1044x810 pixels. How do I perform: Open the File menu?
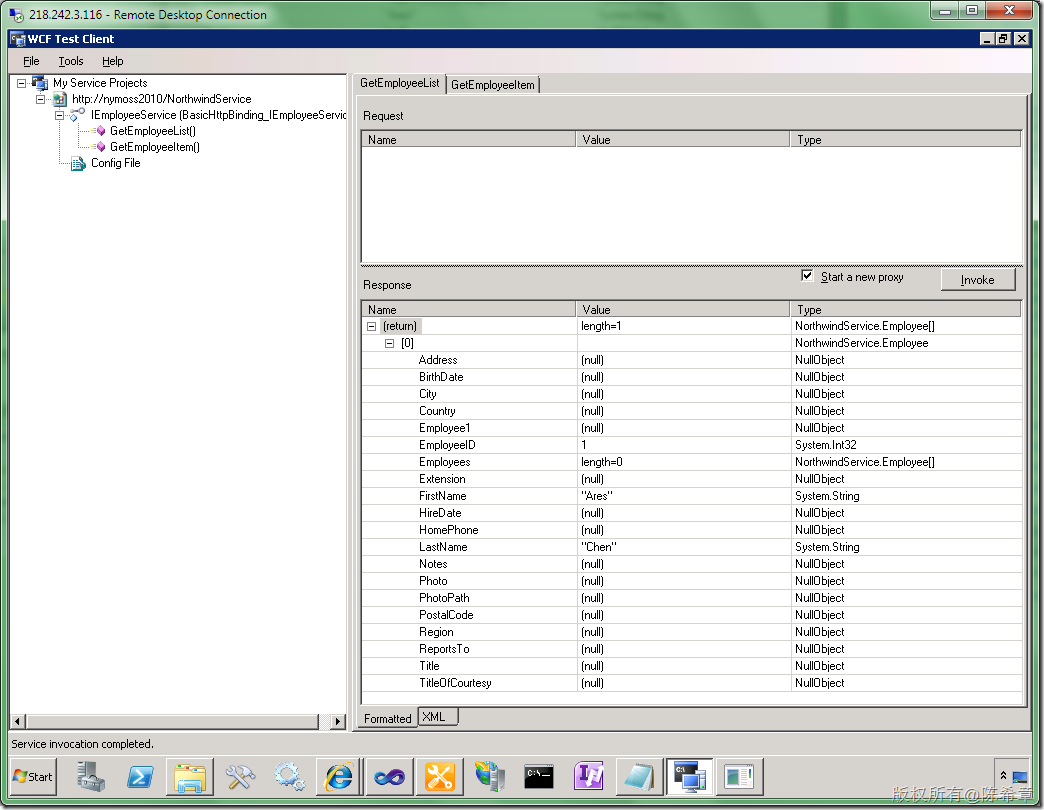click(x=31, y=61)
